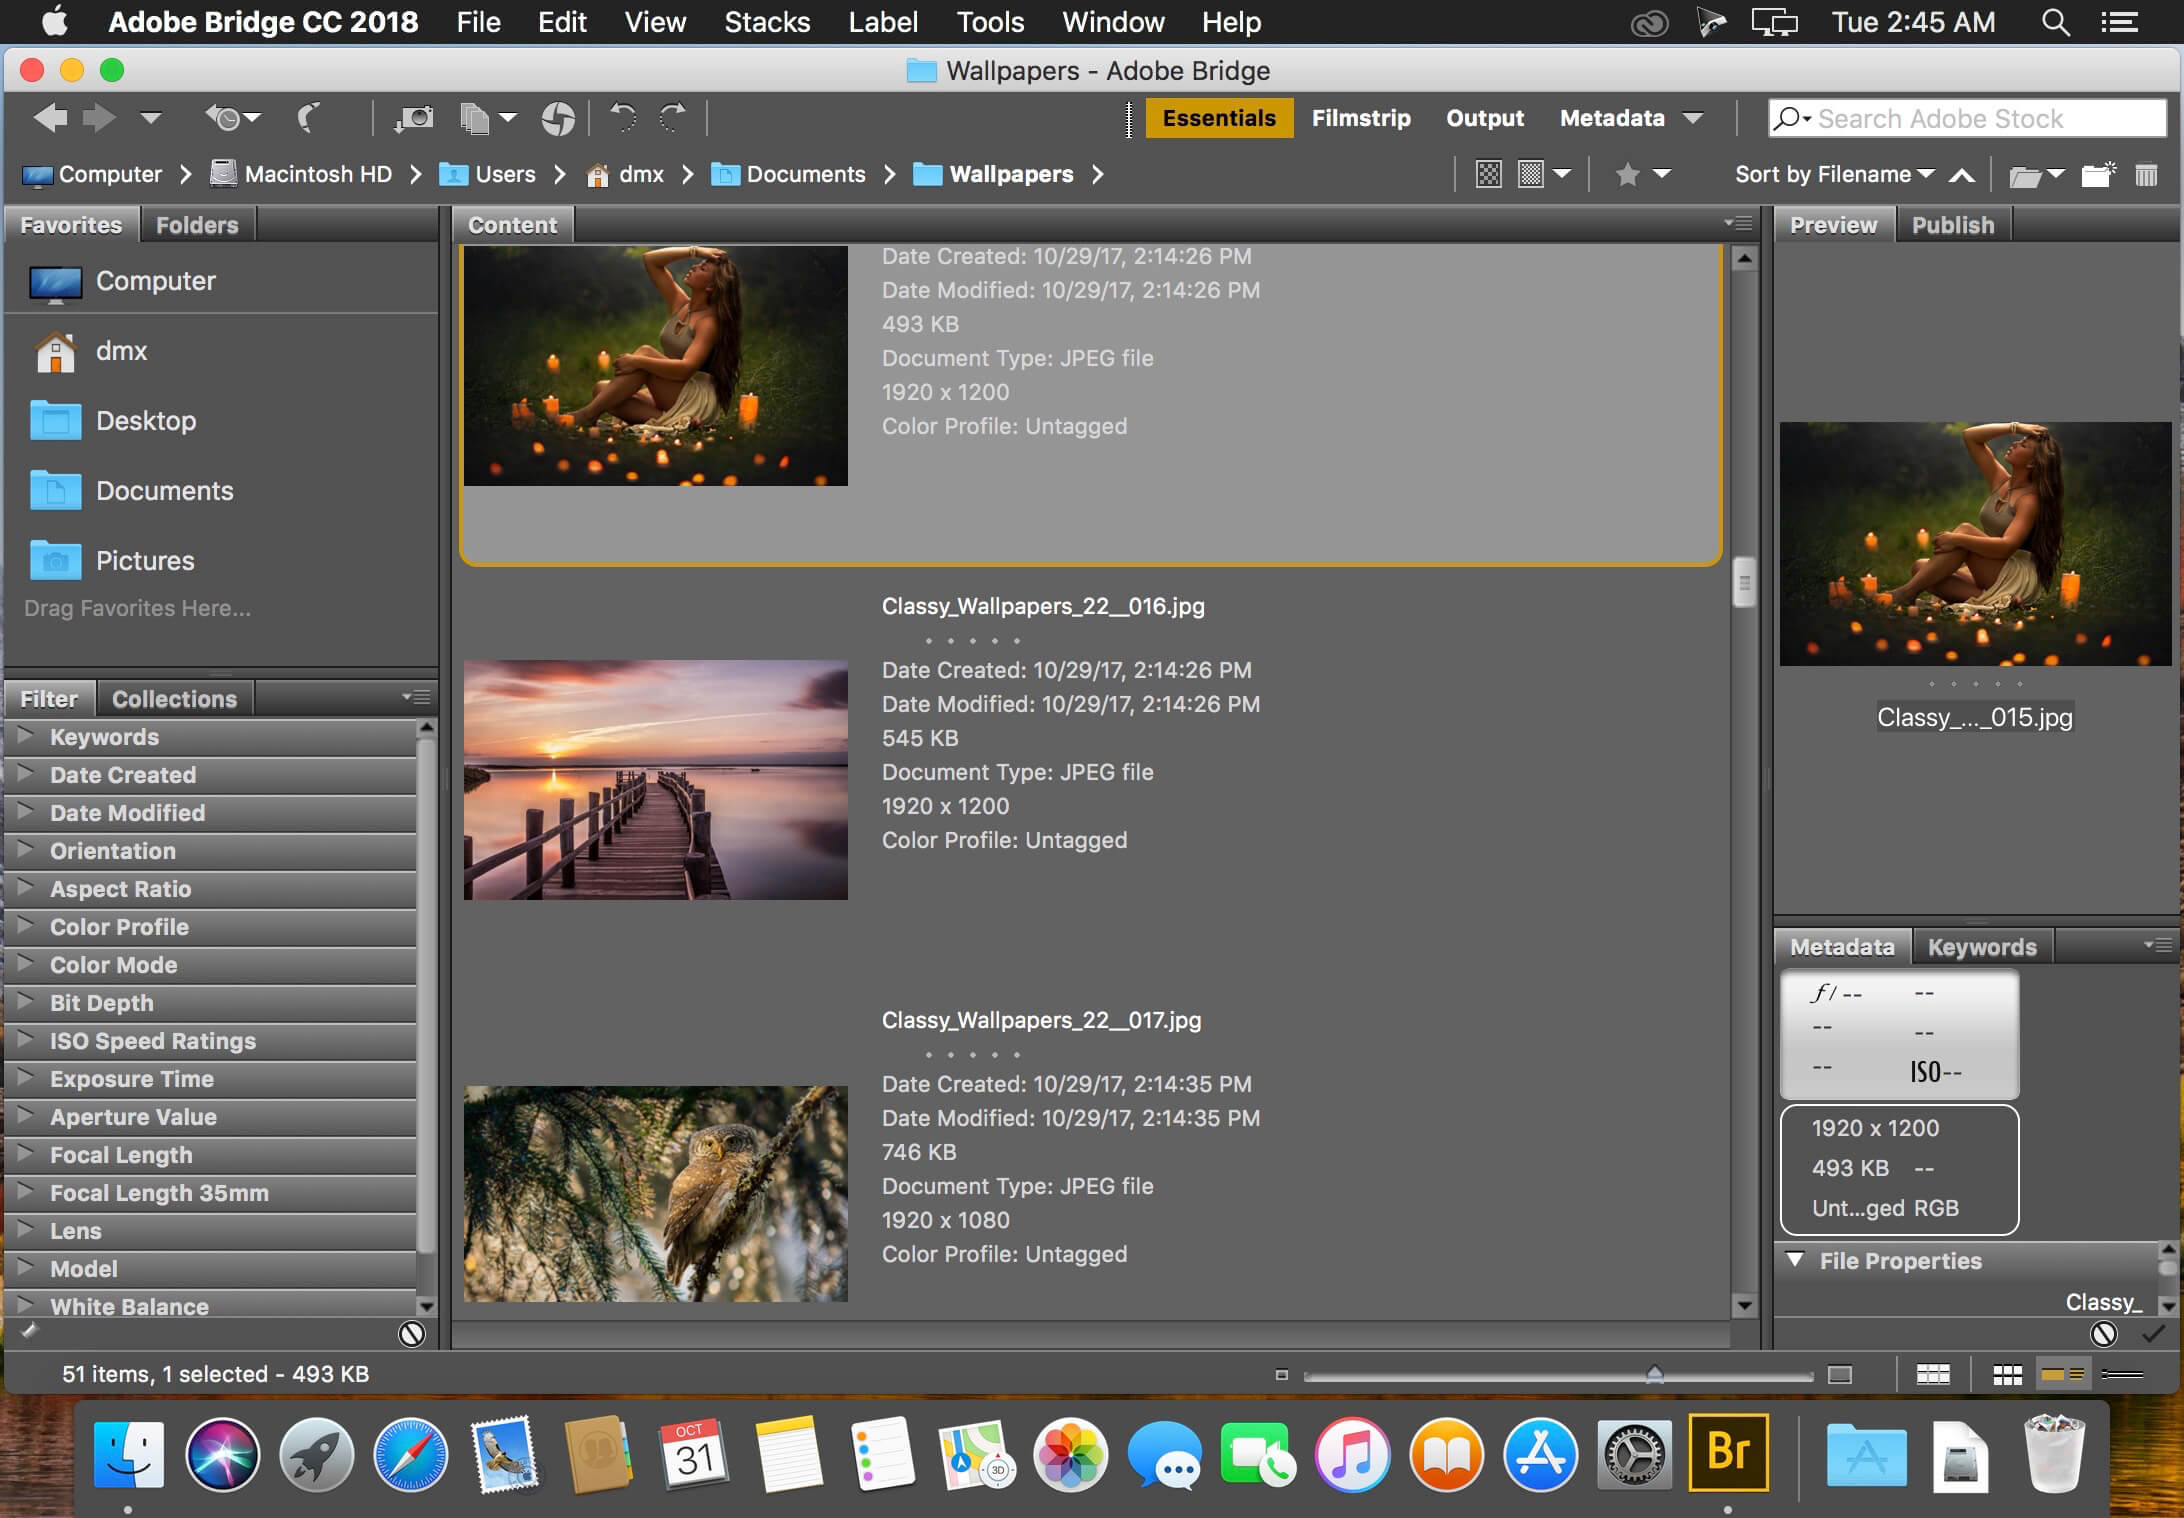
Task: Rotate image 90° clockwise
Action: pos(673,118)
